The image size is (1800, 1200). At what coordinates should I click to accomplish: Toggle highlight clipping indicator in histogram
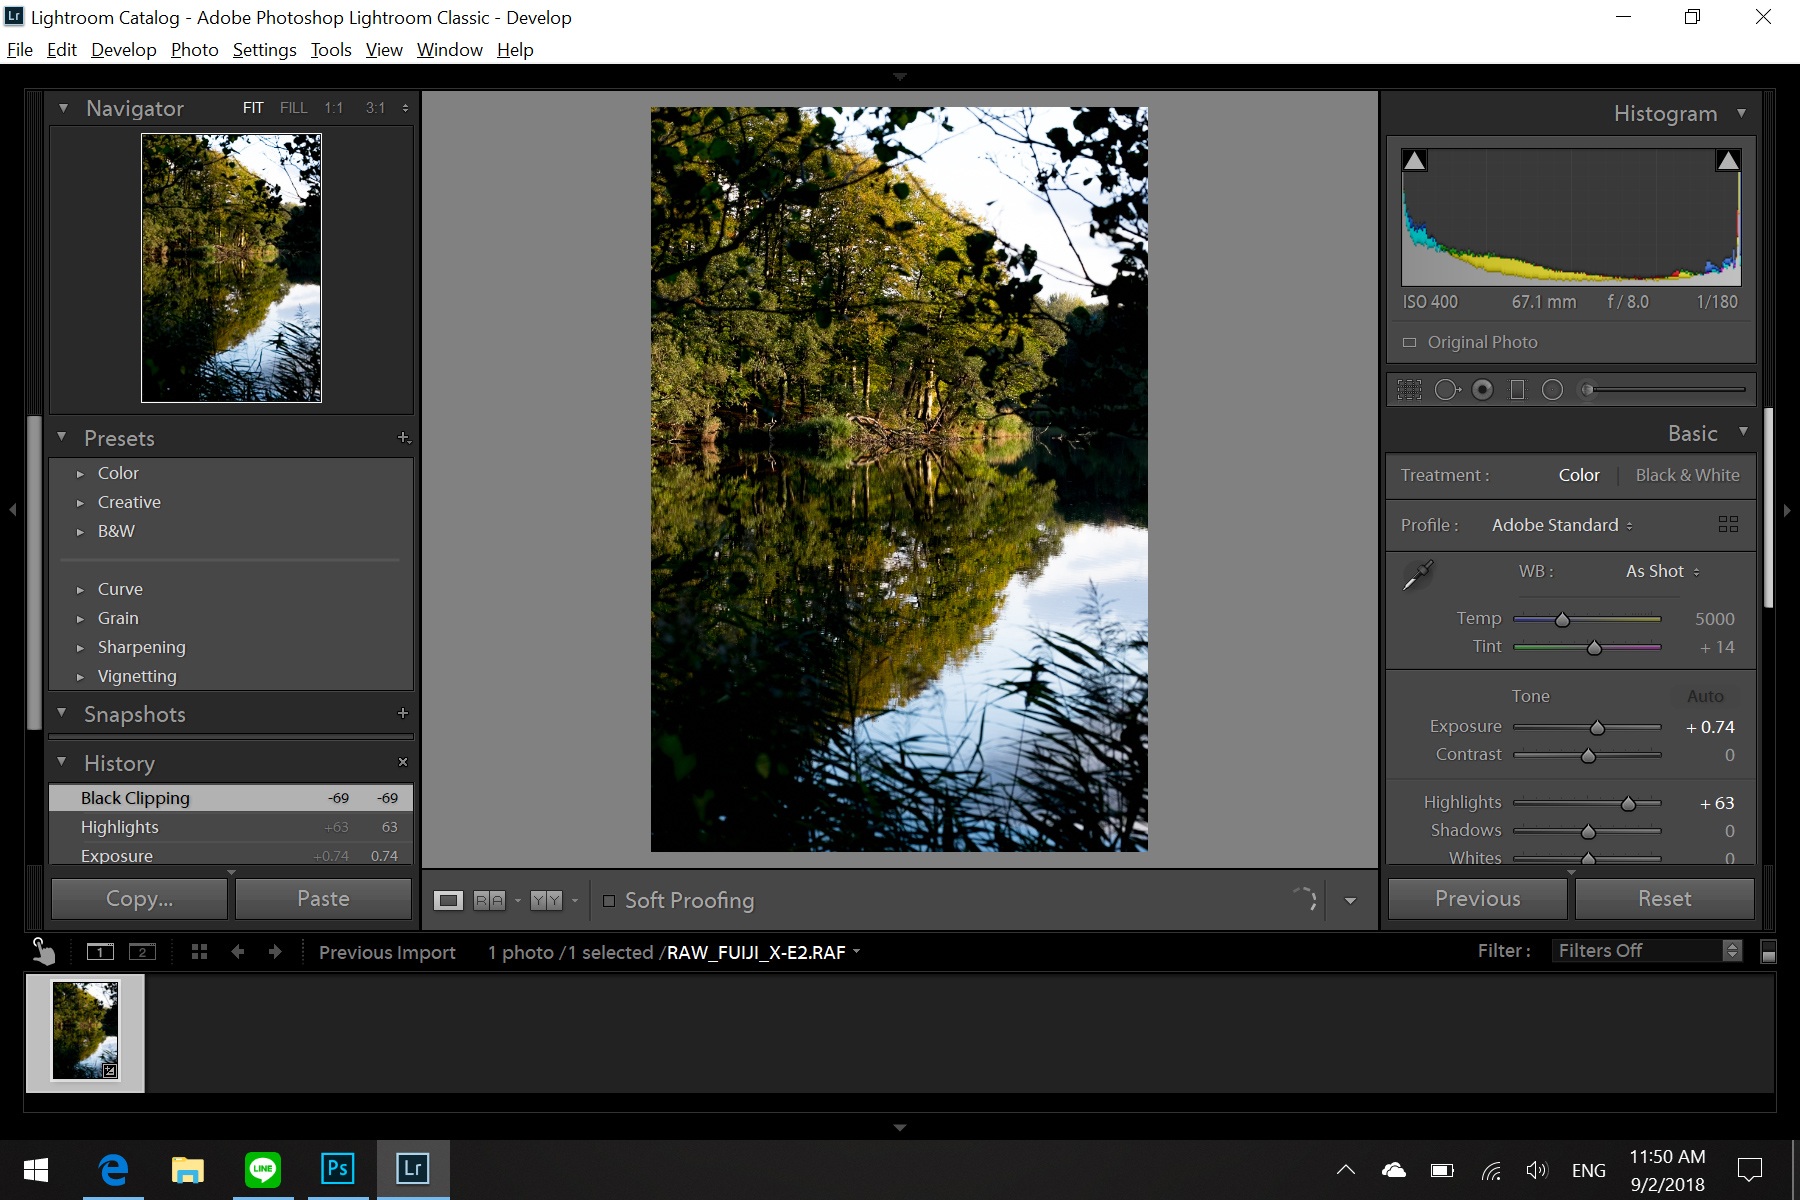tap(1728, 160)
